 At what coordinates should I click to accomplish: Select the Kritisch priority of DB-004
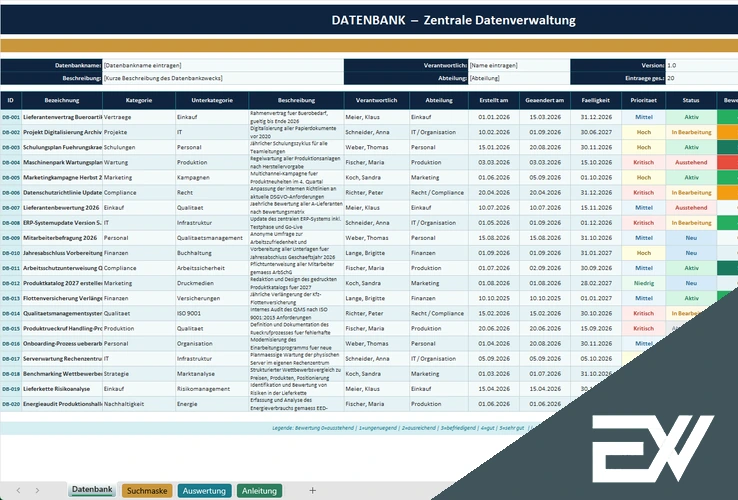coord(643,162)
